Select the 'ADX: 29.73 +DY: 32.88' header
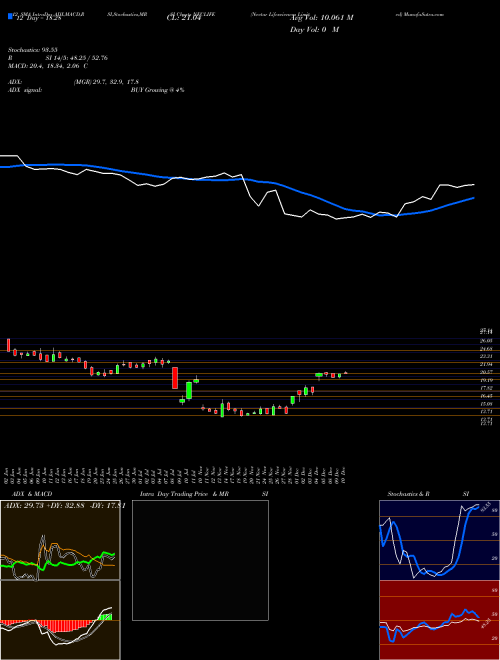This screenshot has height=660, width=500. 43,506
